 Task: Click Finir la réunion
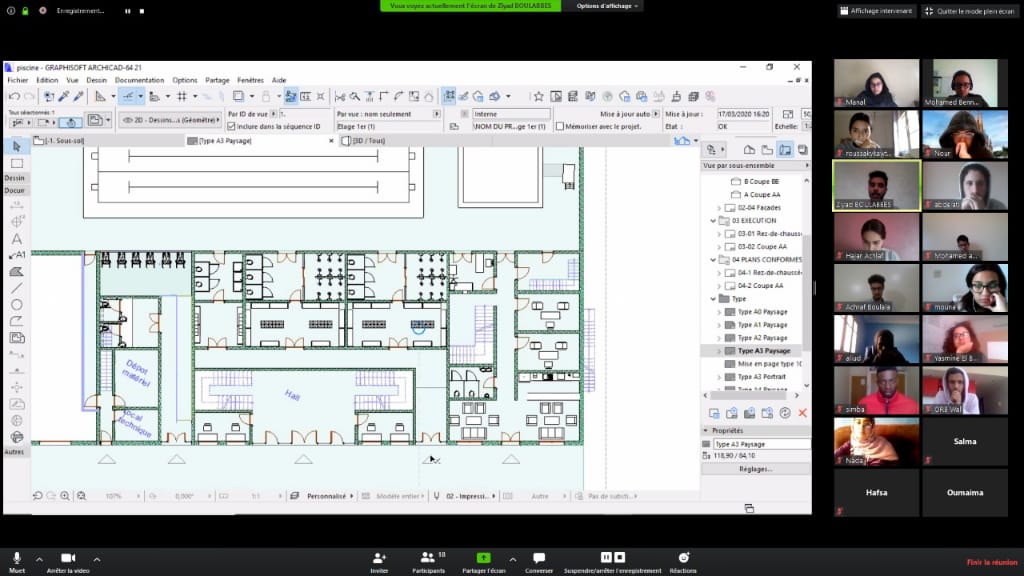pyautogui.click(x=991, y=562)
